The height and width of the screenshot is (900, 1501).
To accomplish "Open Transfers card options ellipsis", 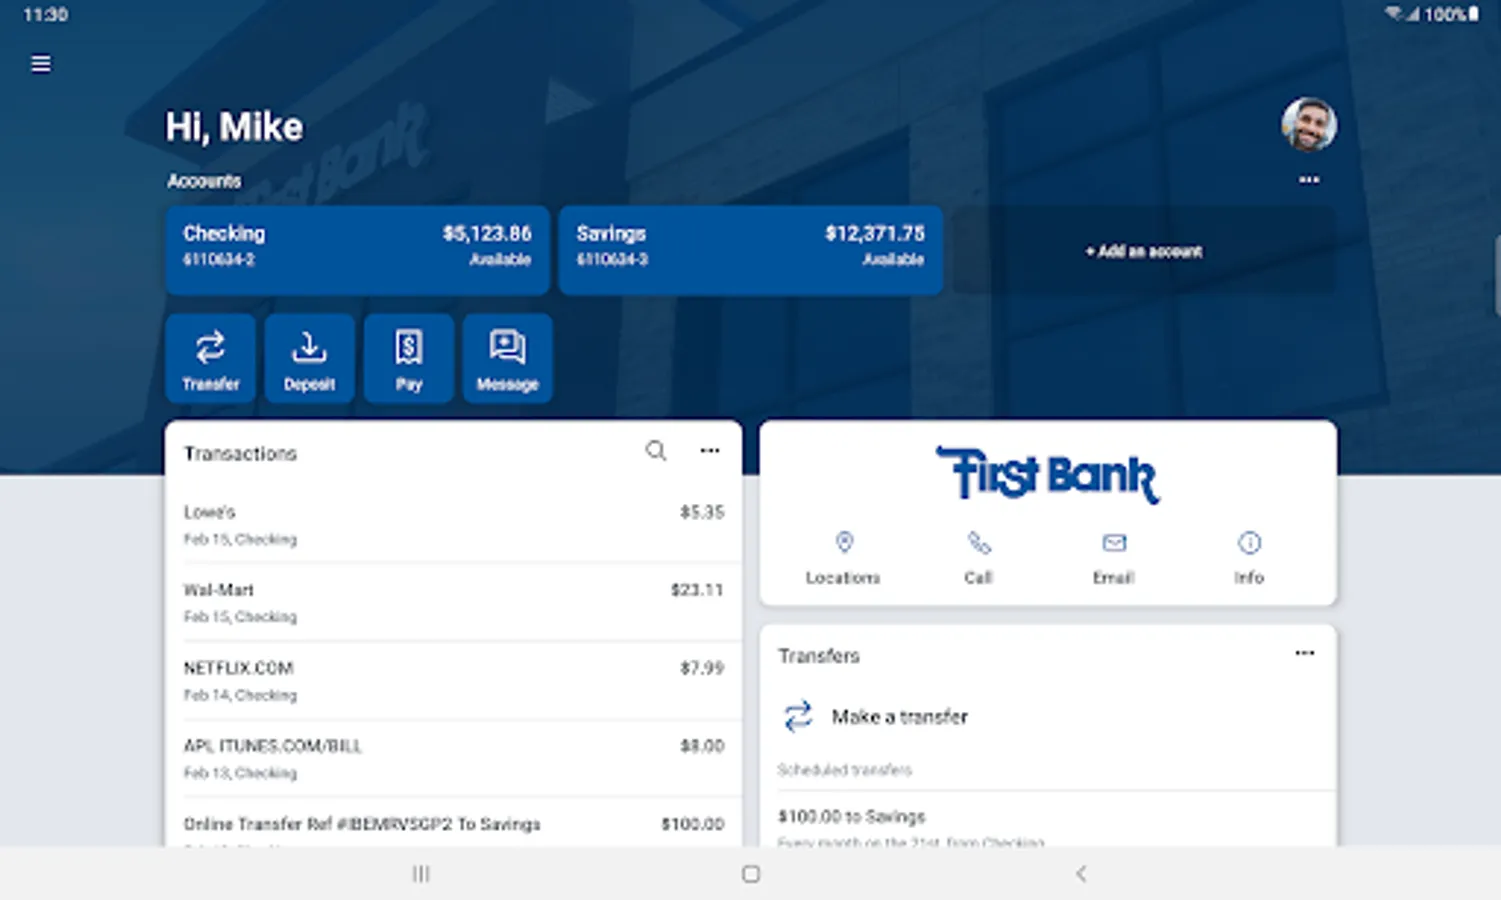I will 1305,653.
